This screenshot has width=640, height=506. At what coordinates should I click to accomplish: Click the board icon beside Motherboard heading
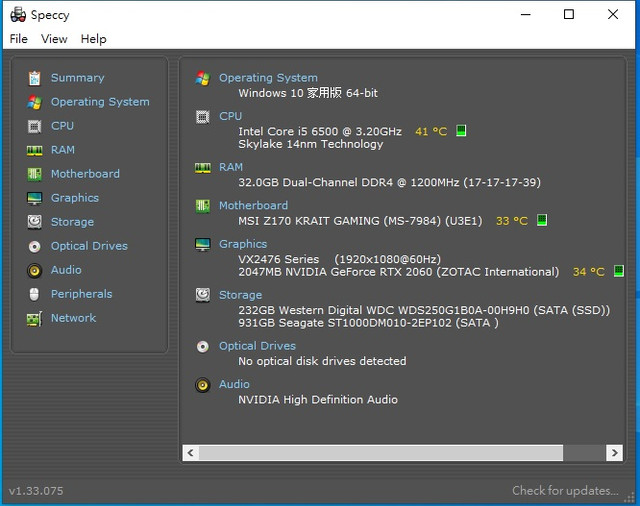pos(202,206)
